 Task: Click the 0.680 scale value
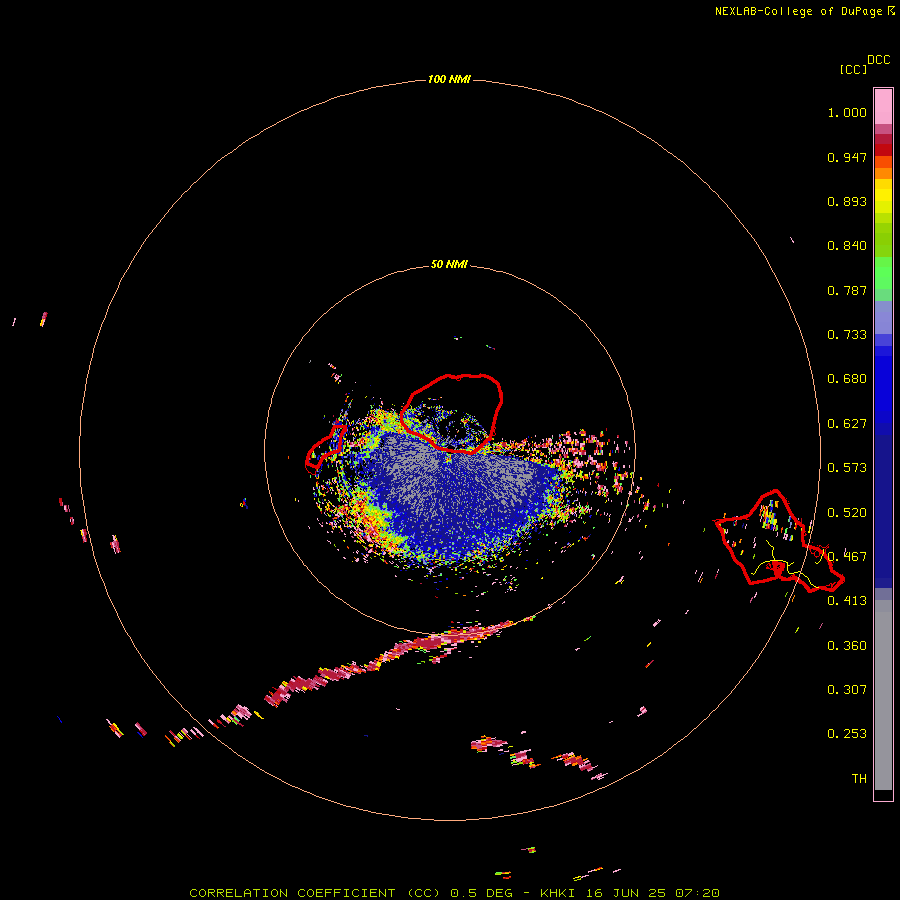tap(847, 379)
